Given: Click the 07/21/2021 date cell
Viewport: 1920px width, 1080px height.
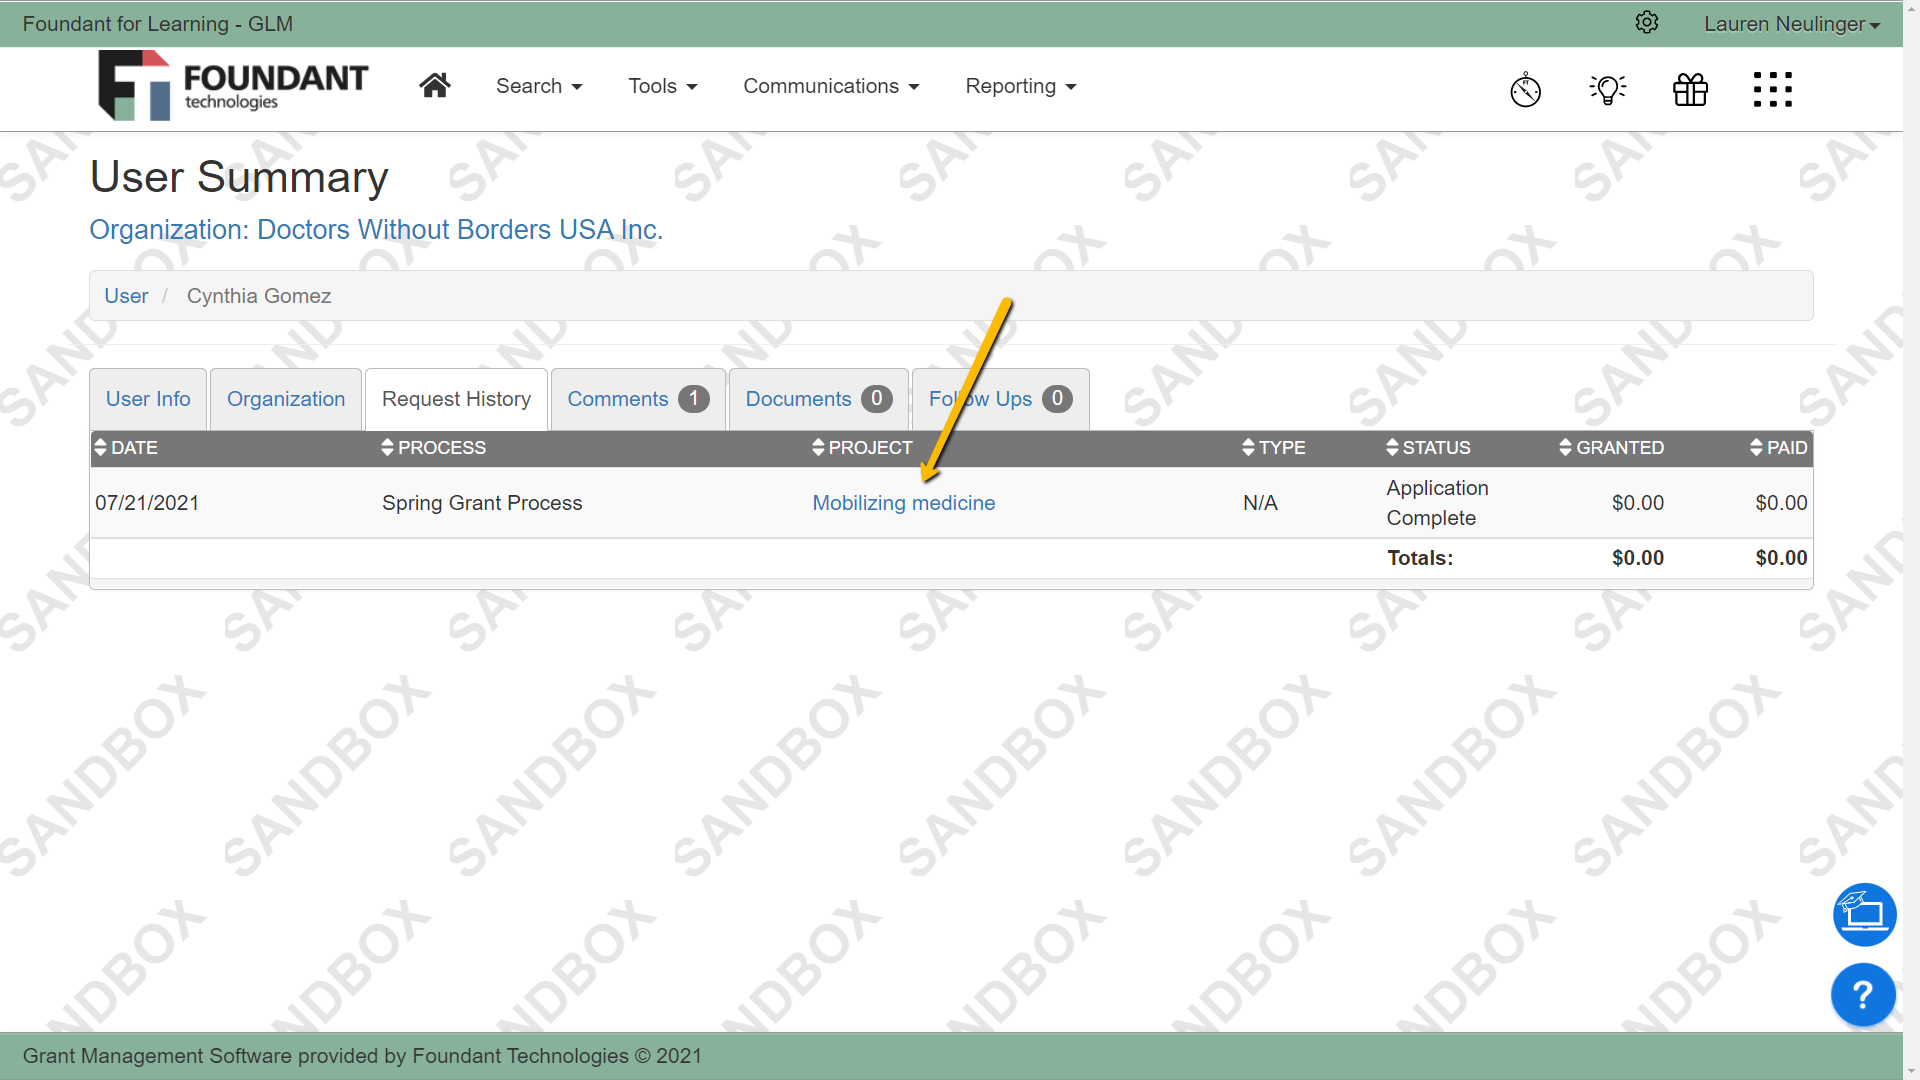Looking at the screenshot, I should click(147, 503).
